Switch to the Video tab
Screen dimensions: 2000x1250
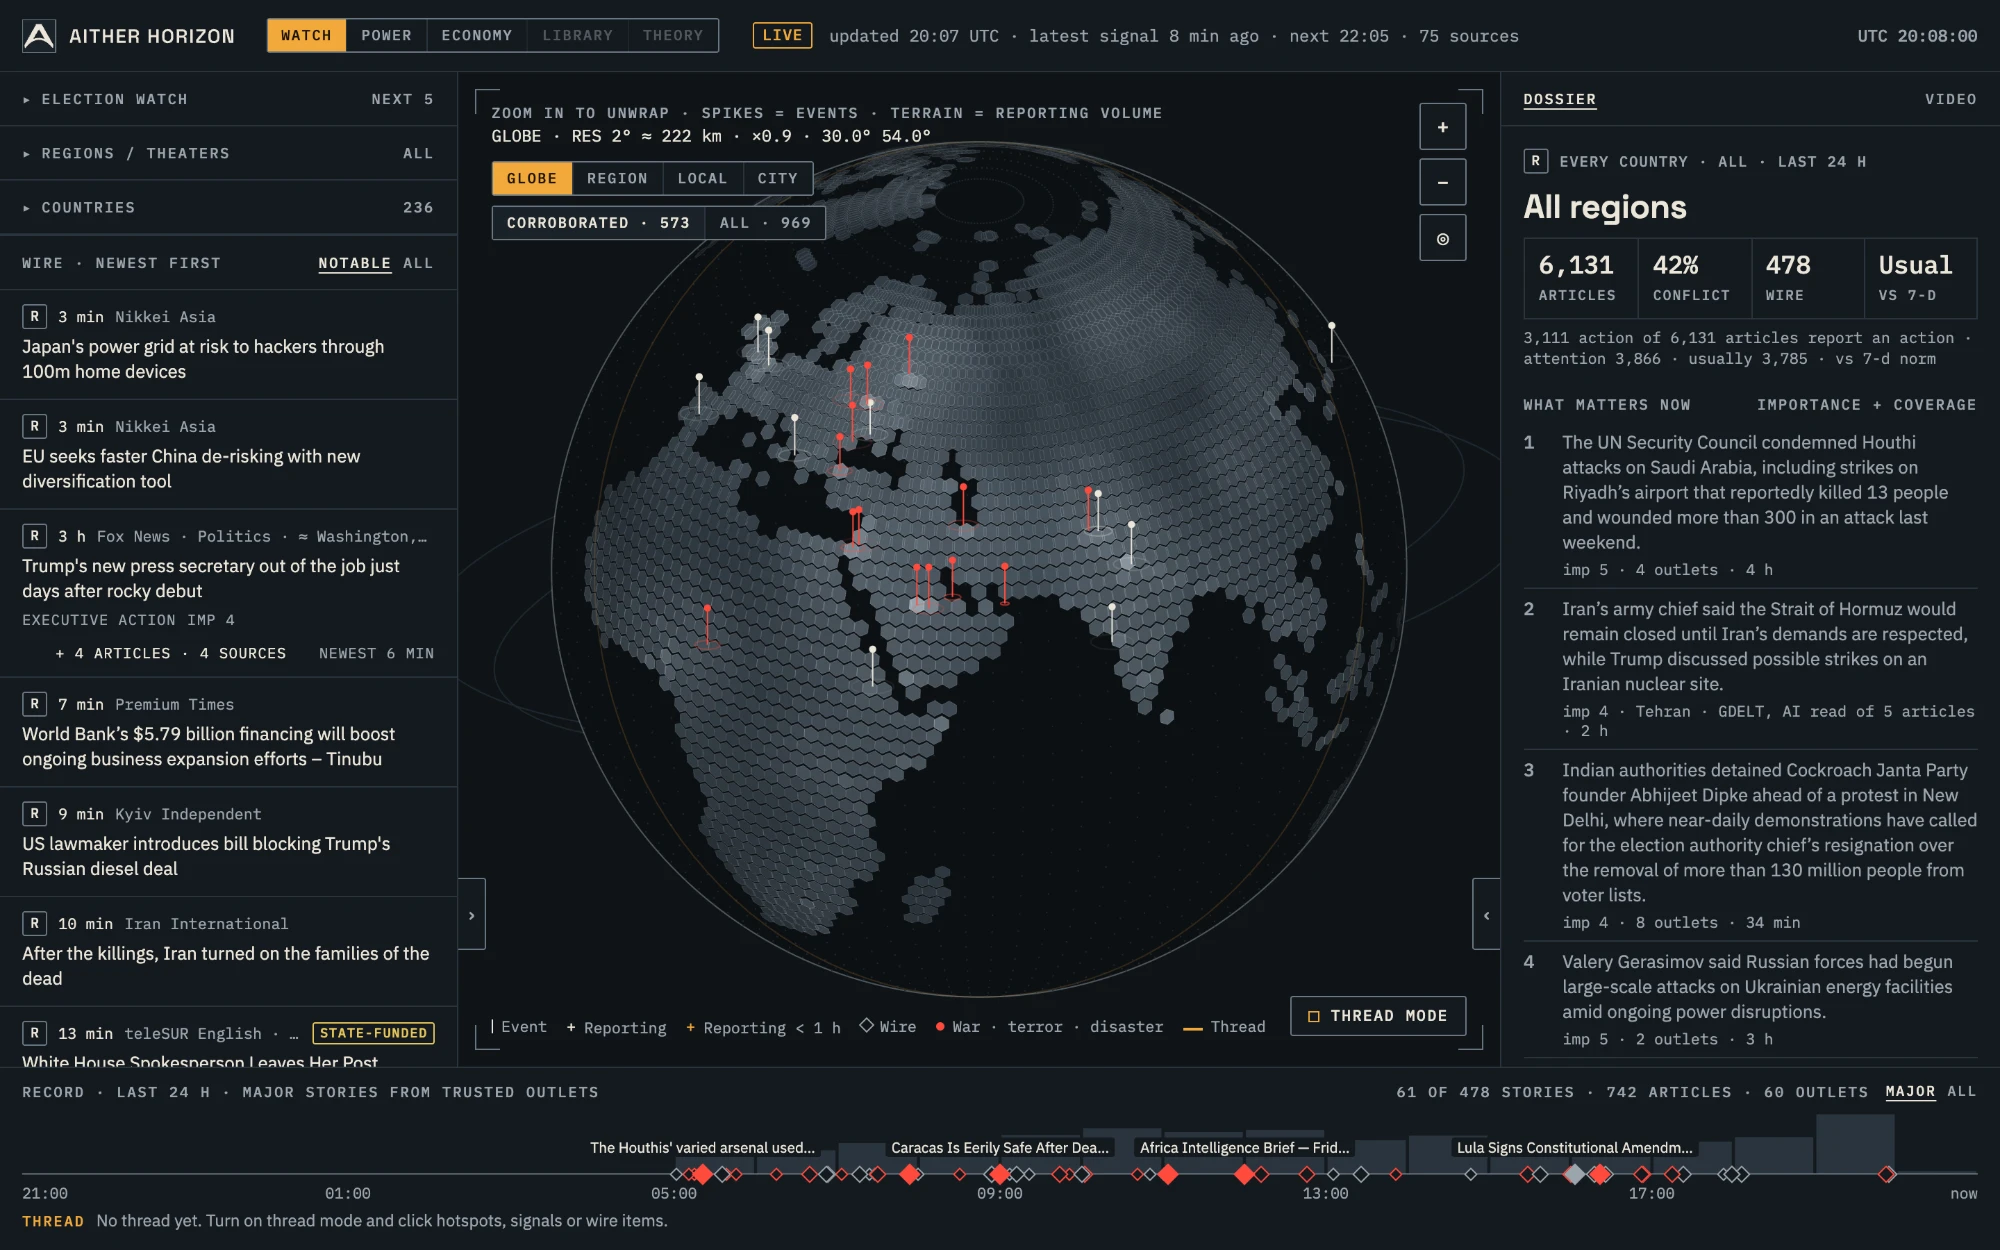(x=1950, y=99)
